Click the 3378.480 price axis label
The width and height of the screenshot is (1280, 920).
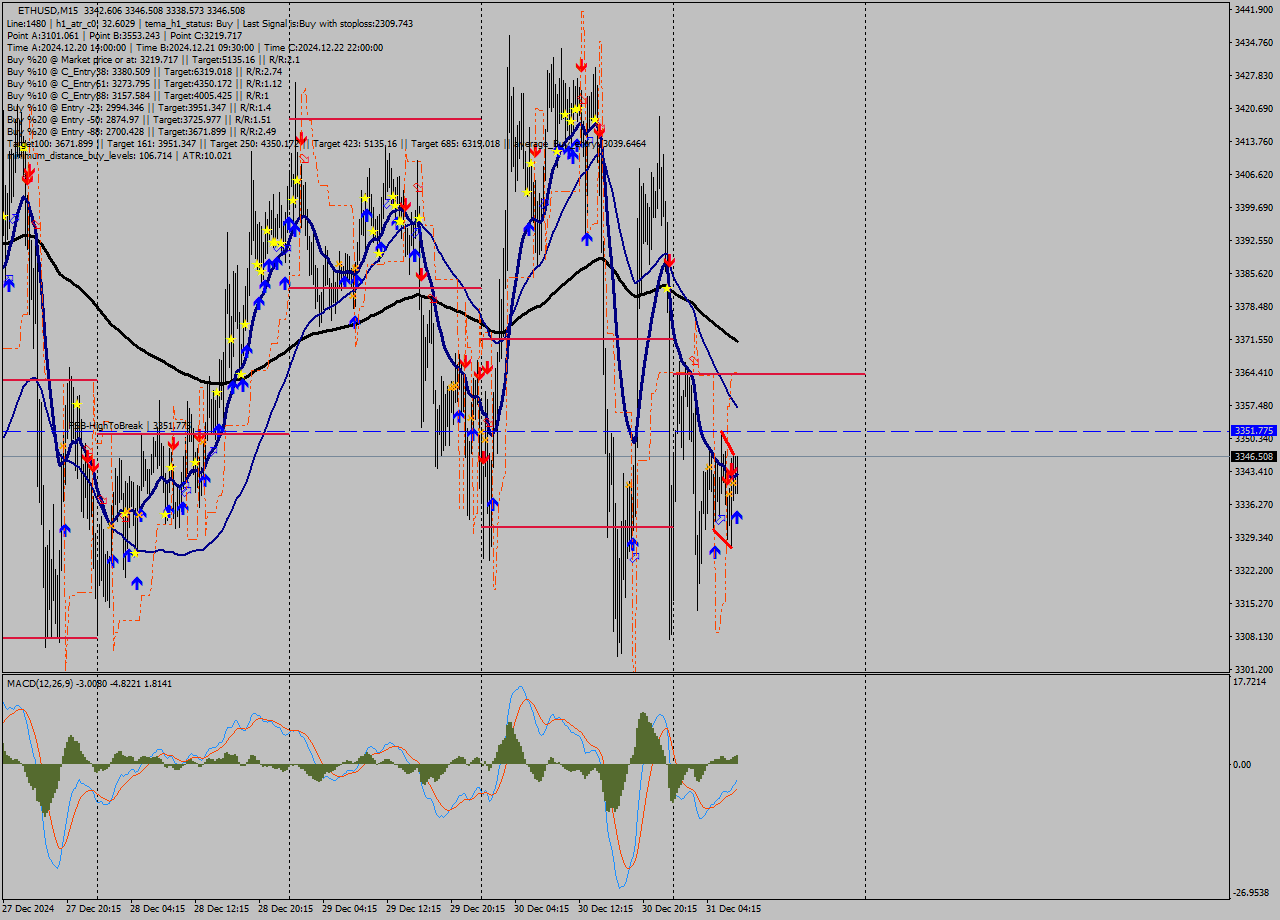pyautogui.click(x=1253, y=306)
